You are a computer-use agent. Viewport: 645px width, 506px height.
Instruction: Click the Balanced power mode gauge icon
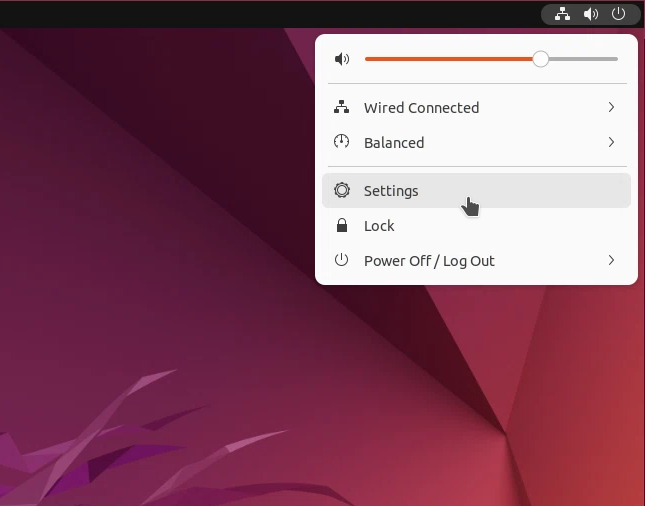(x=342, y=143)
